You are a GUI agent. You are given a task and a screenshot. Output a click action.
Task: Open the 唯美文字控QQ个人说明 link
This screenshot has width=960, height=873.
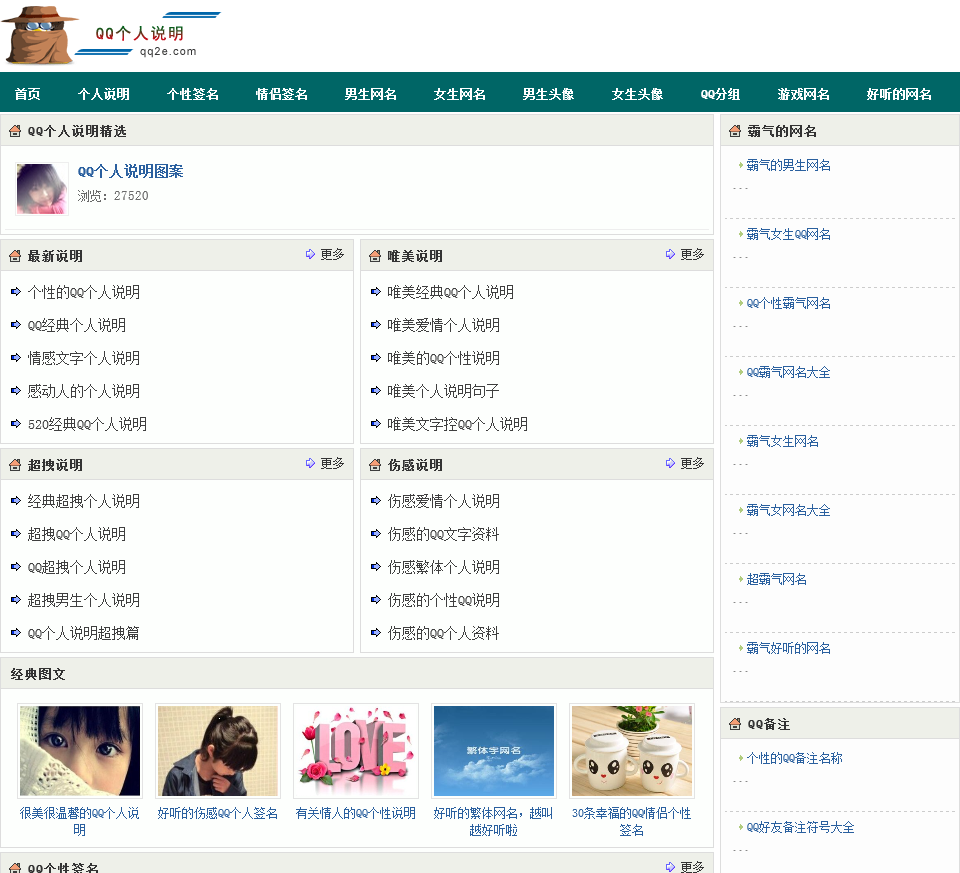pos(458,424)
